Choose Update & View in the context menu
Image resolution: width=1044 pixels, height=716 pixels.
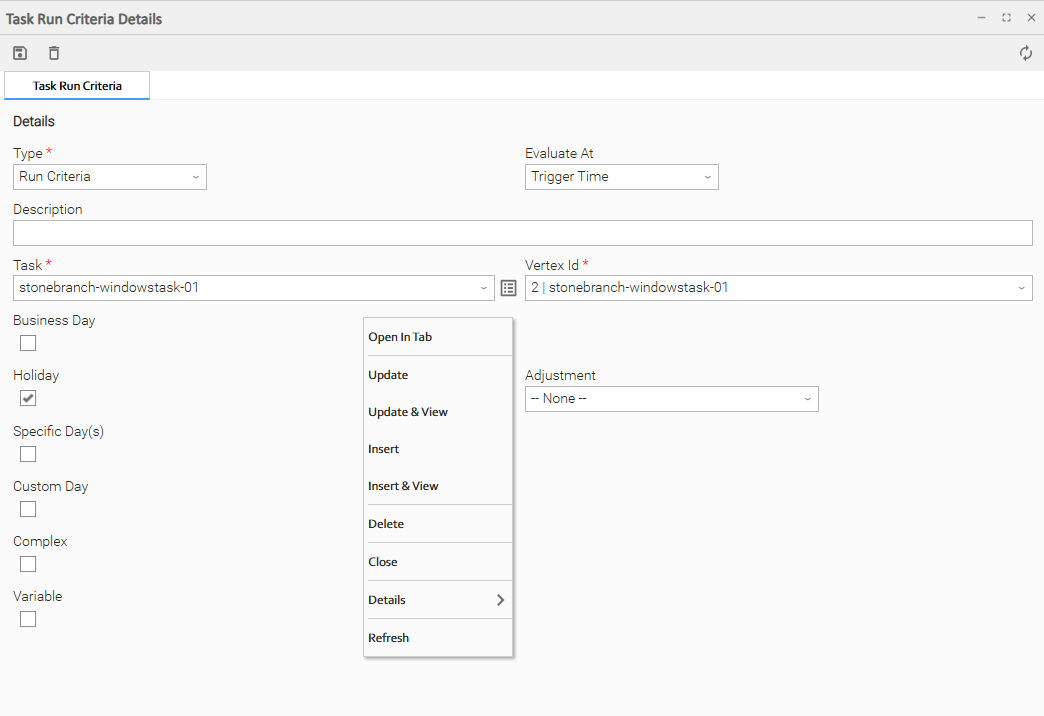coord(408,412)
